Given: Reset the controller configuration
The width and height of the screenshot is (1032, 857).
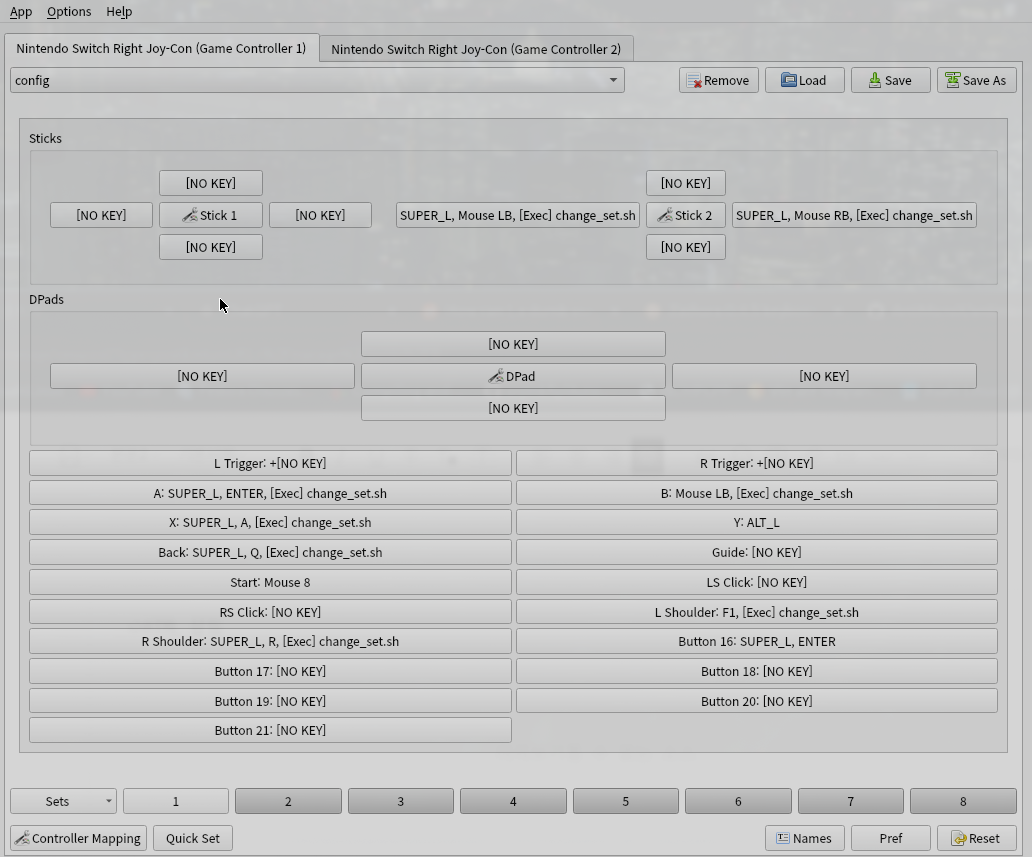Looking at the screenshot, I should click(977, 838).
